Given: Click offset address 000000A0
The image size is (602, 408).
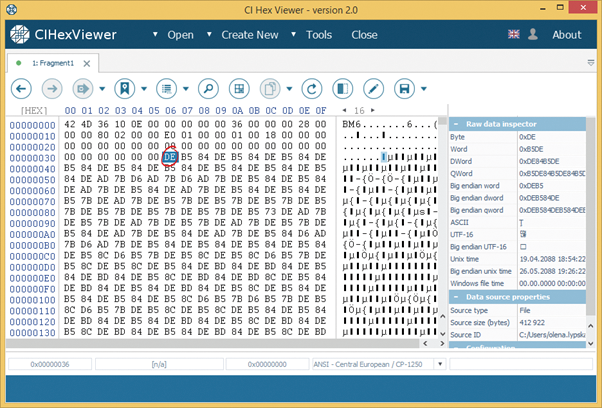Looking at the screenshot, I should point(33,235).
